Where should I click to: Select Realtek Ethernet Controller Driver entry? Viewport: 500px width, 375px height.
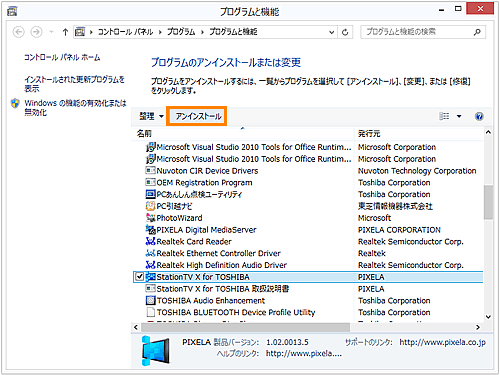click(x=219, y=253)
